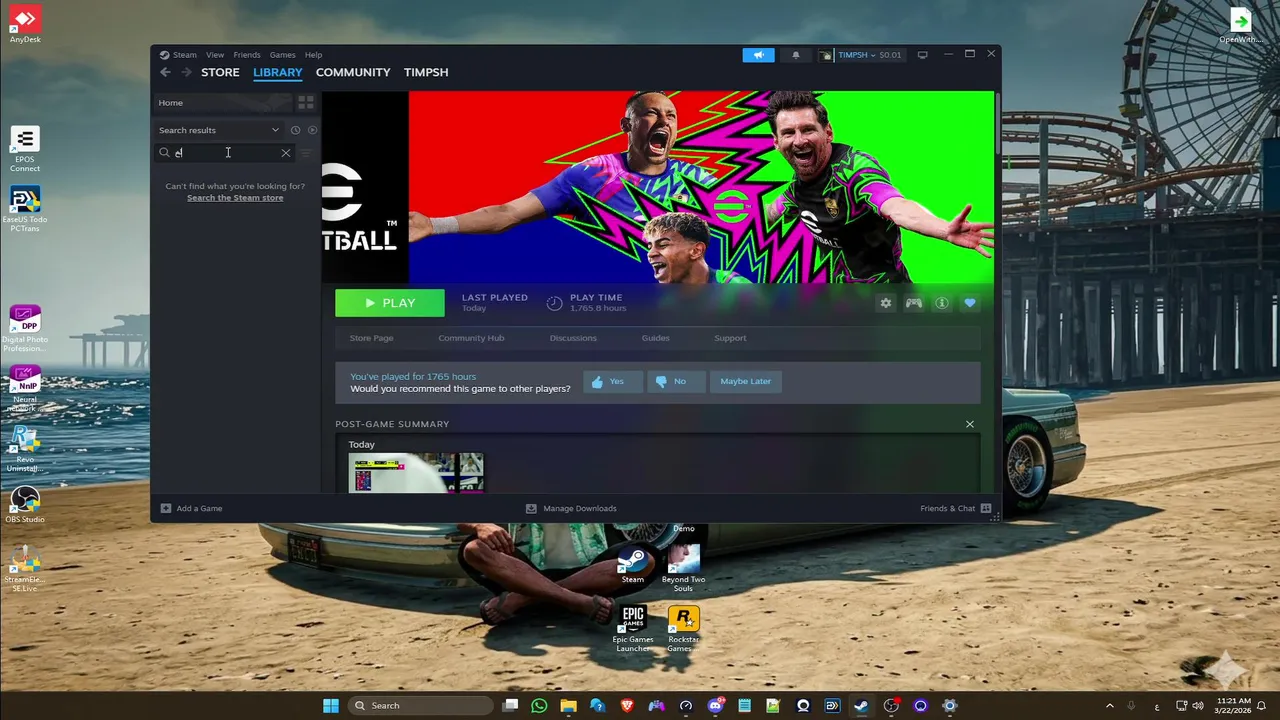Click the Steam forward navigation arrow
The image size is (1280, 720).
coord(186,72)
